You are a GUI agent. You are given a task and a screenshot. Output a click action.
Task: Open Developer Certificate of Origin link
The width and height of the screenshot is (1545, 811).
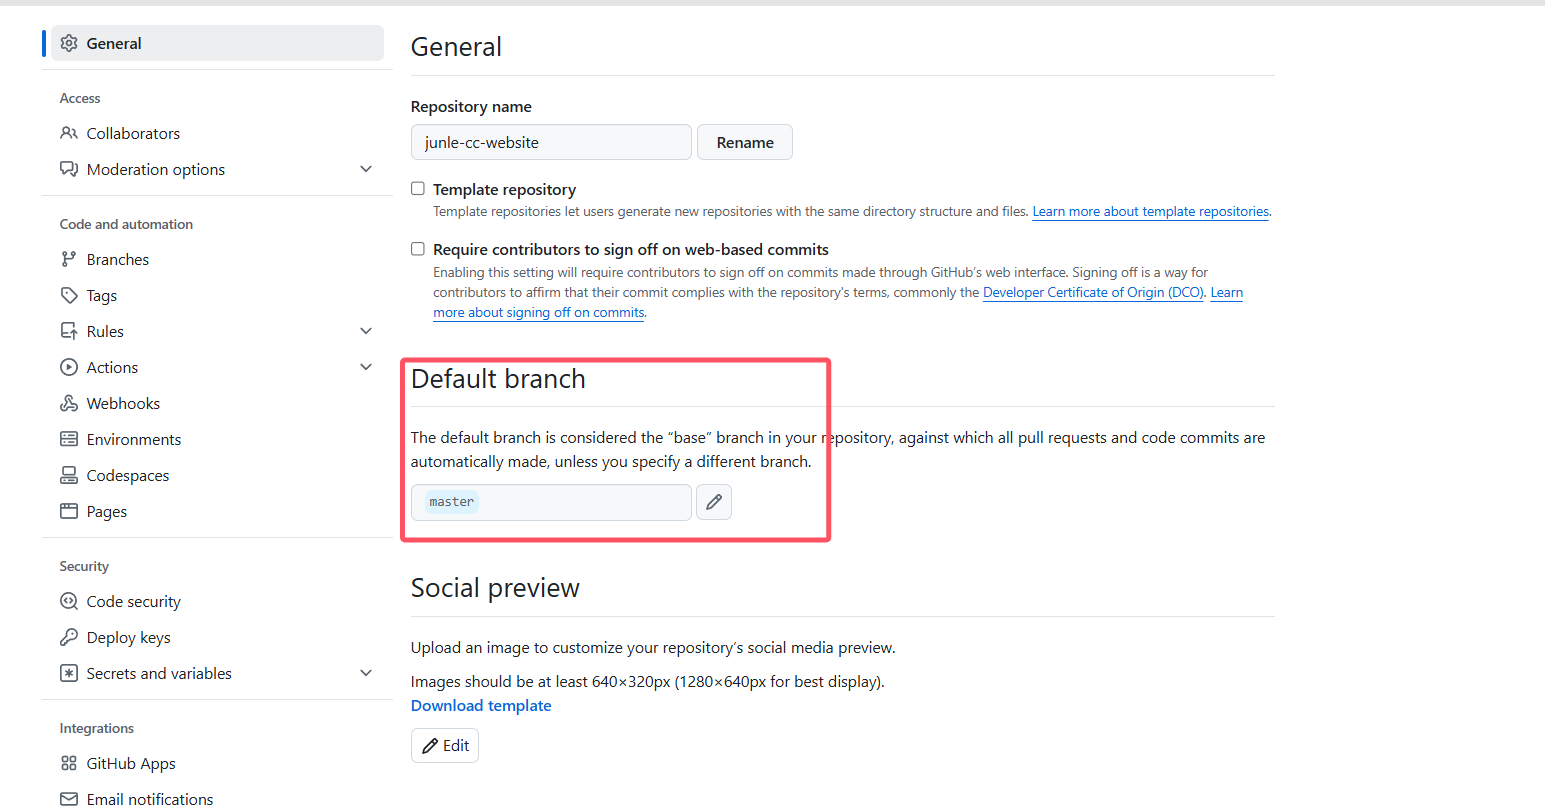1094,293
